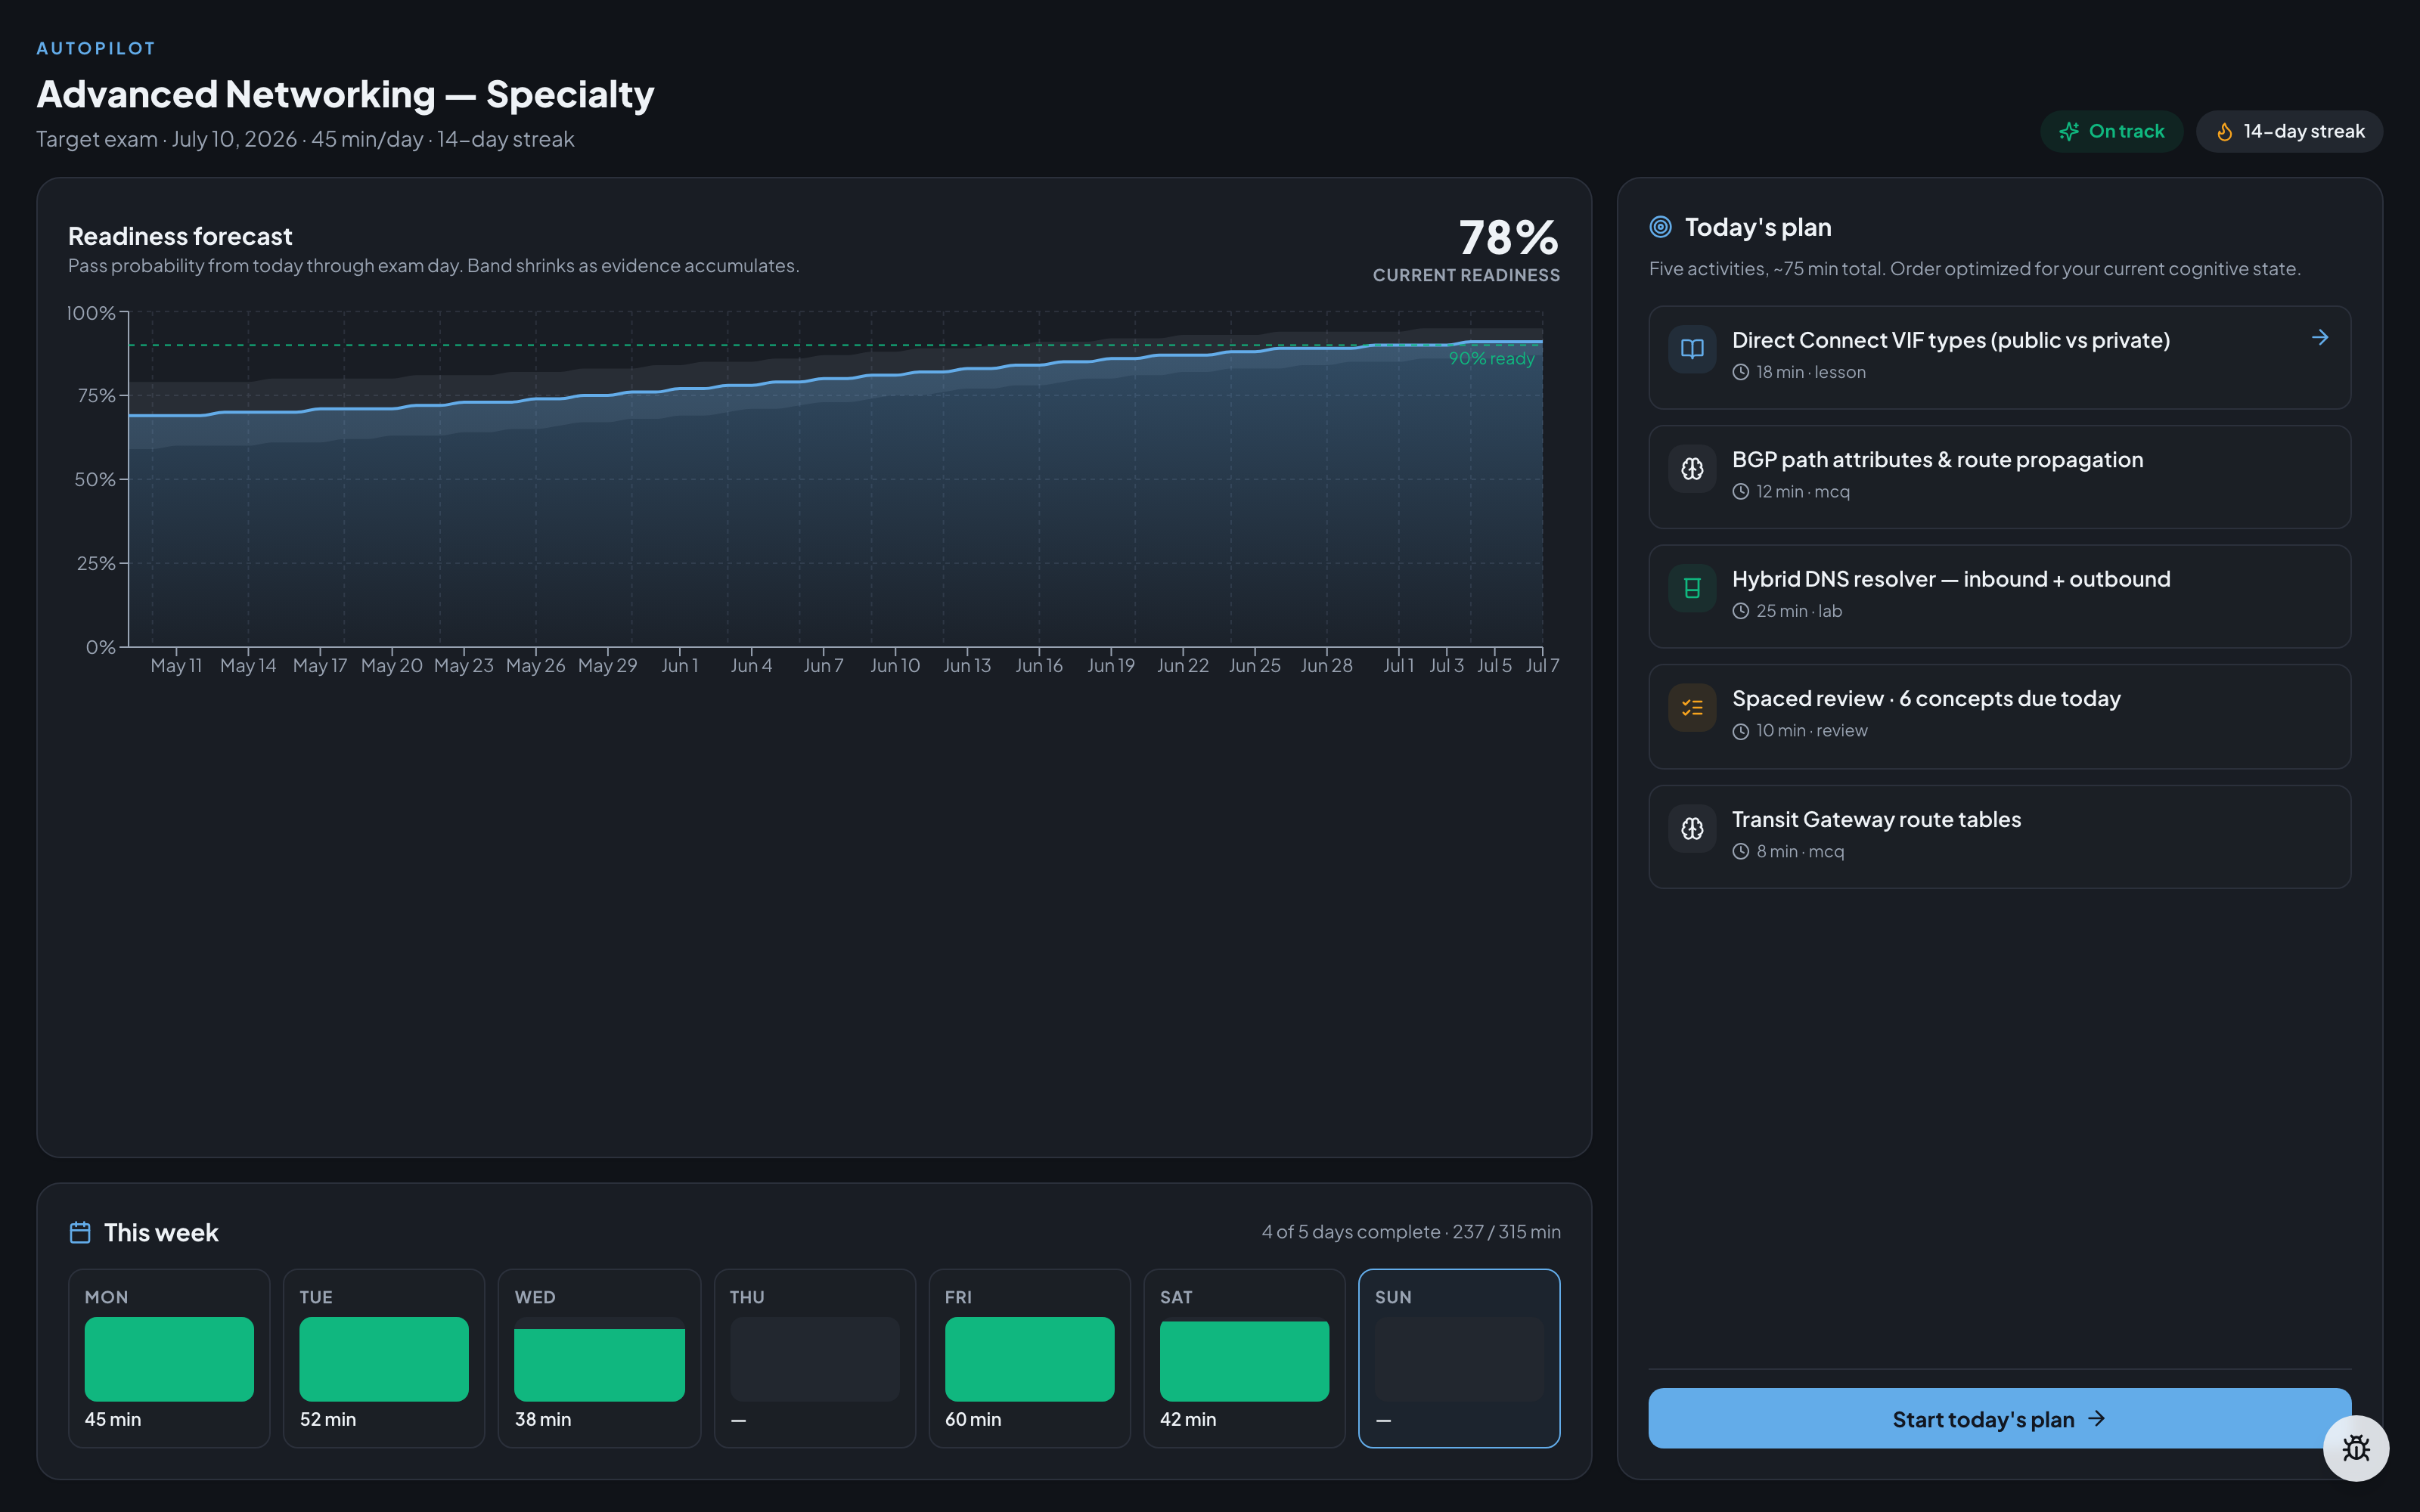
Task: Select the SUN day card
Action: [1459, 1358]
